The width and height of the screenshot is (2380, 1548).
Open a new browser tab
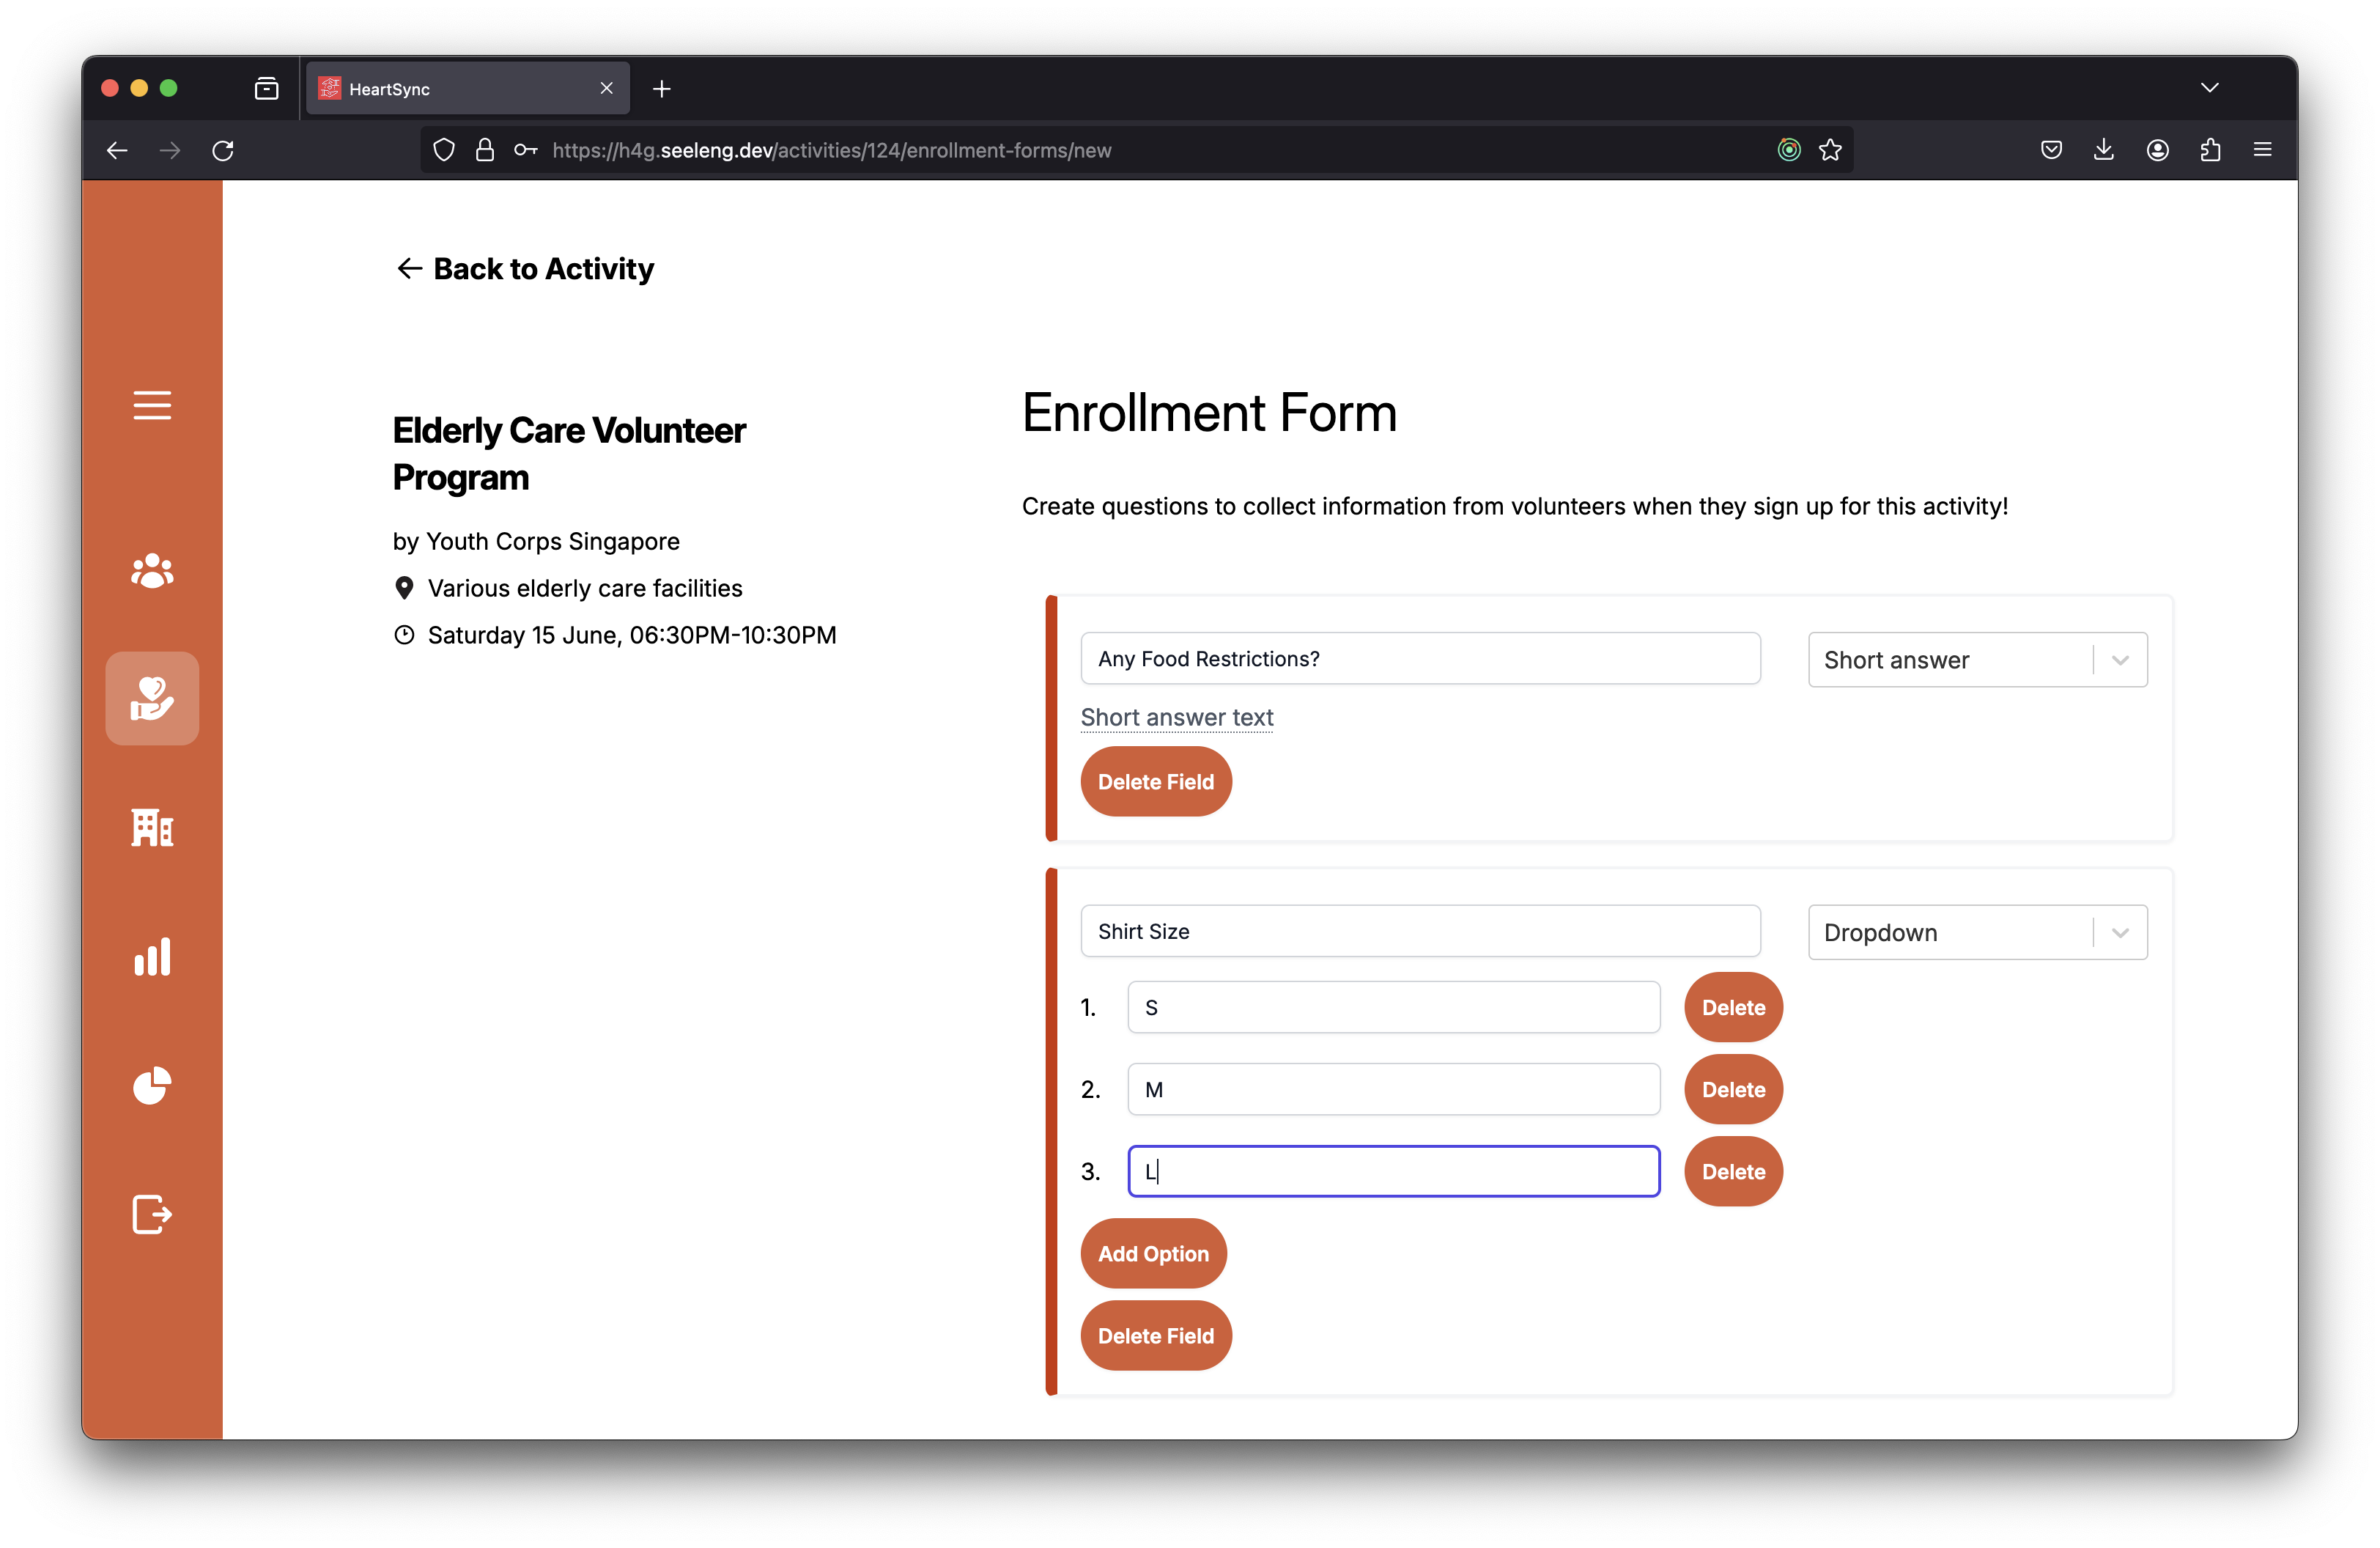(x=661, y=89)
